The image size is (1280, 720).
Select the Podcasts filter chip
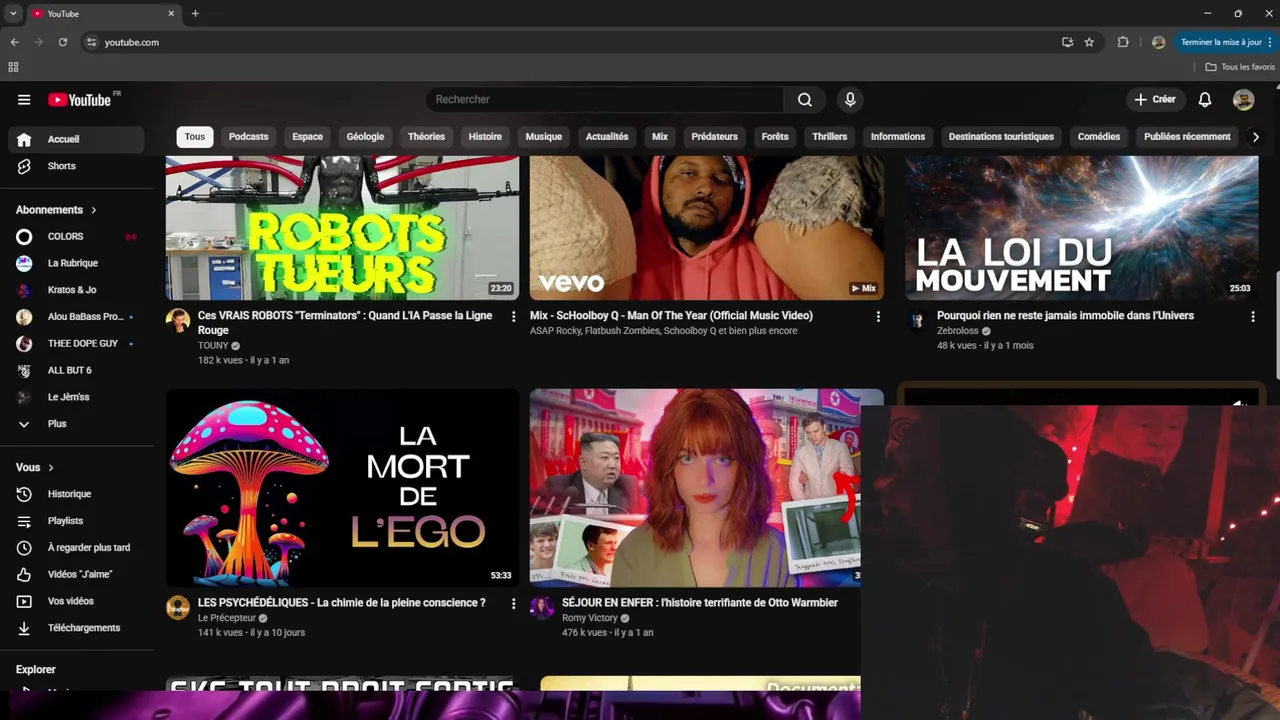tap(248, 136)
